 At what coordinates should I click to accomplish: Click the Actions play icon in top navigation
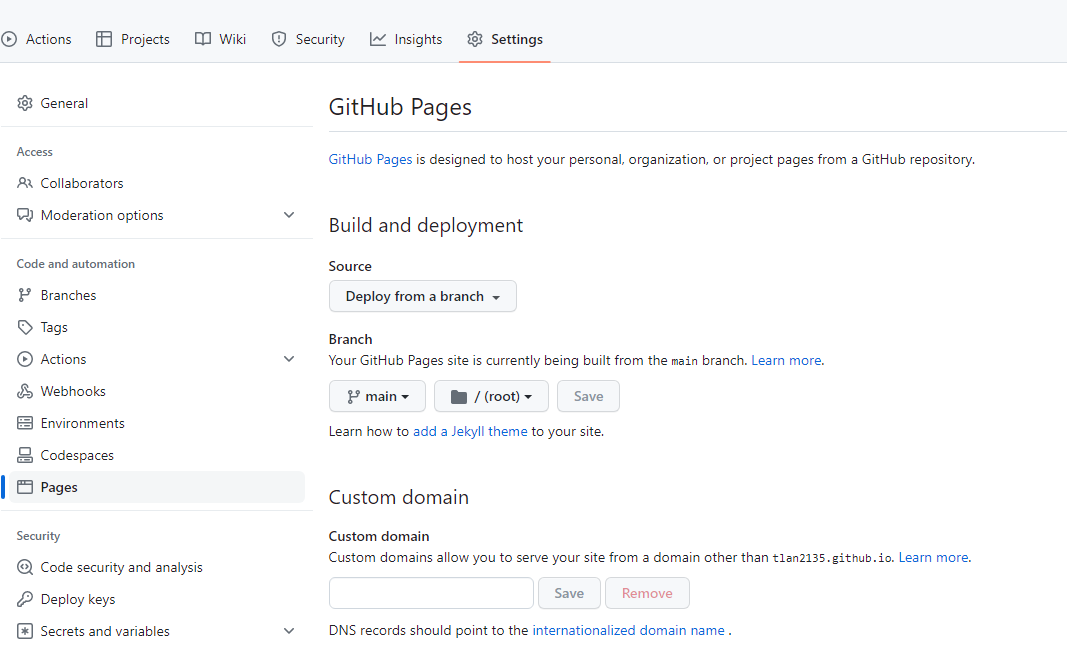coord(9,39)
